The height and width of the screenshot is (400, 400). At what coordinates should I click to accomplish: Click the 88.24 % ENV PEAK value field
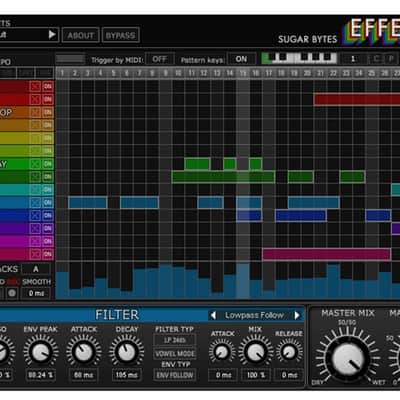pyautogui.click(x=41, y=375)
